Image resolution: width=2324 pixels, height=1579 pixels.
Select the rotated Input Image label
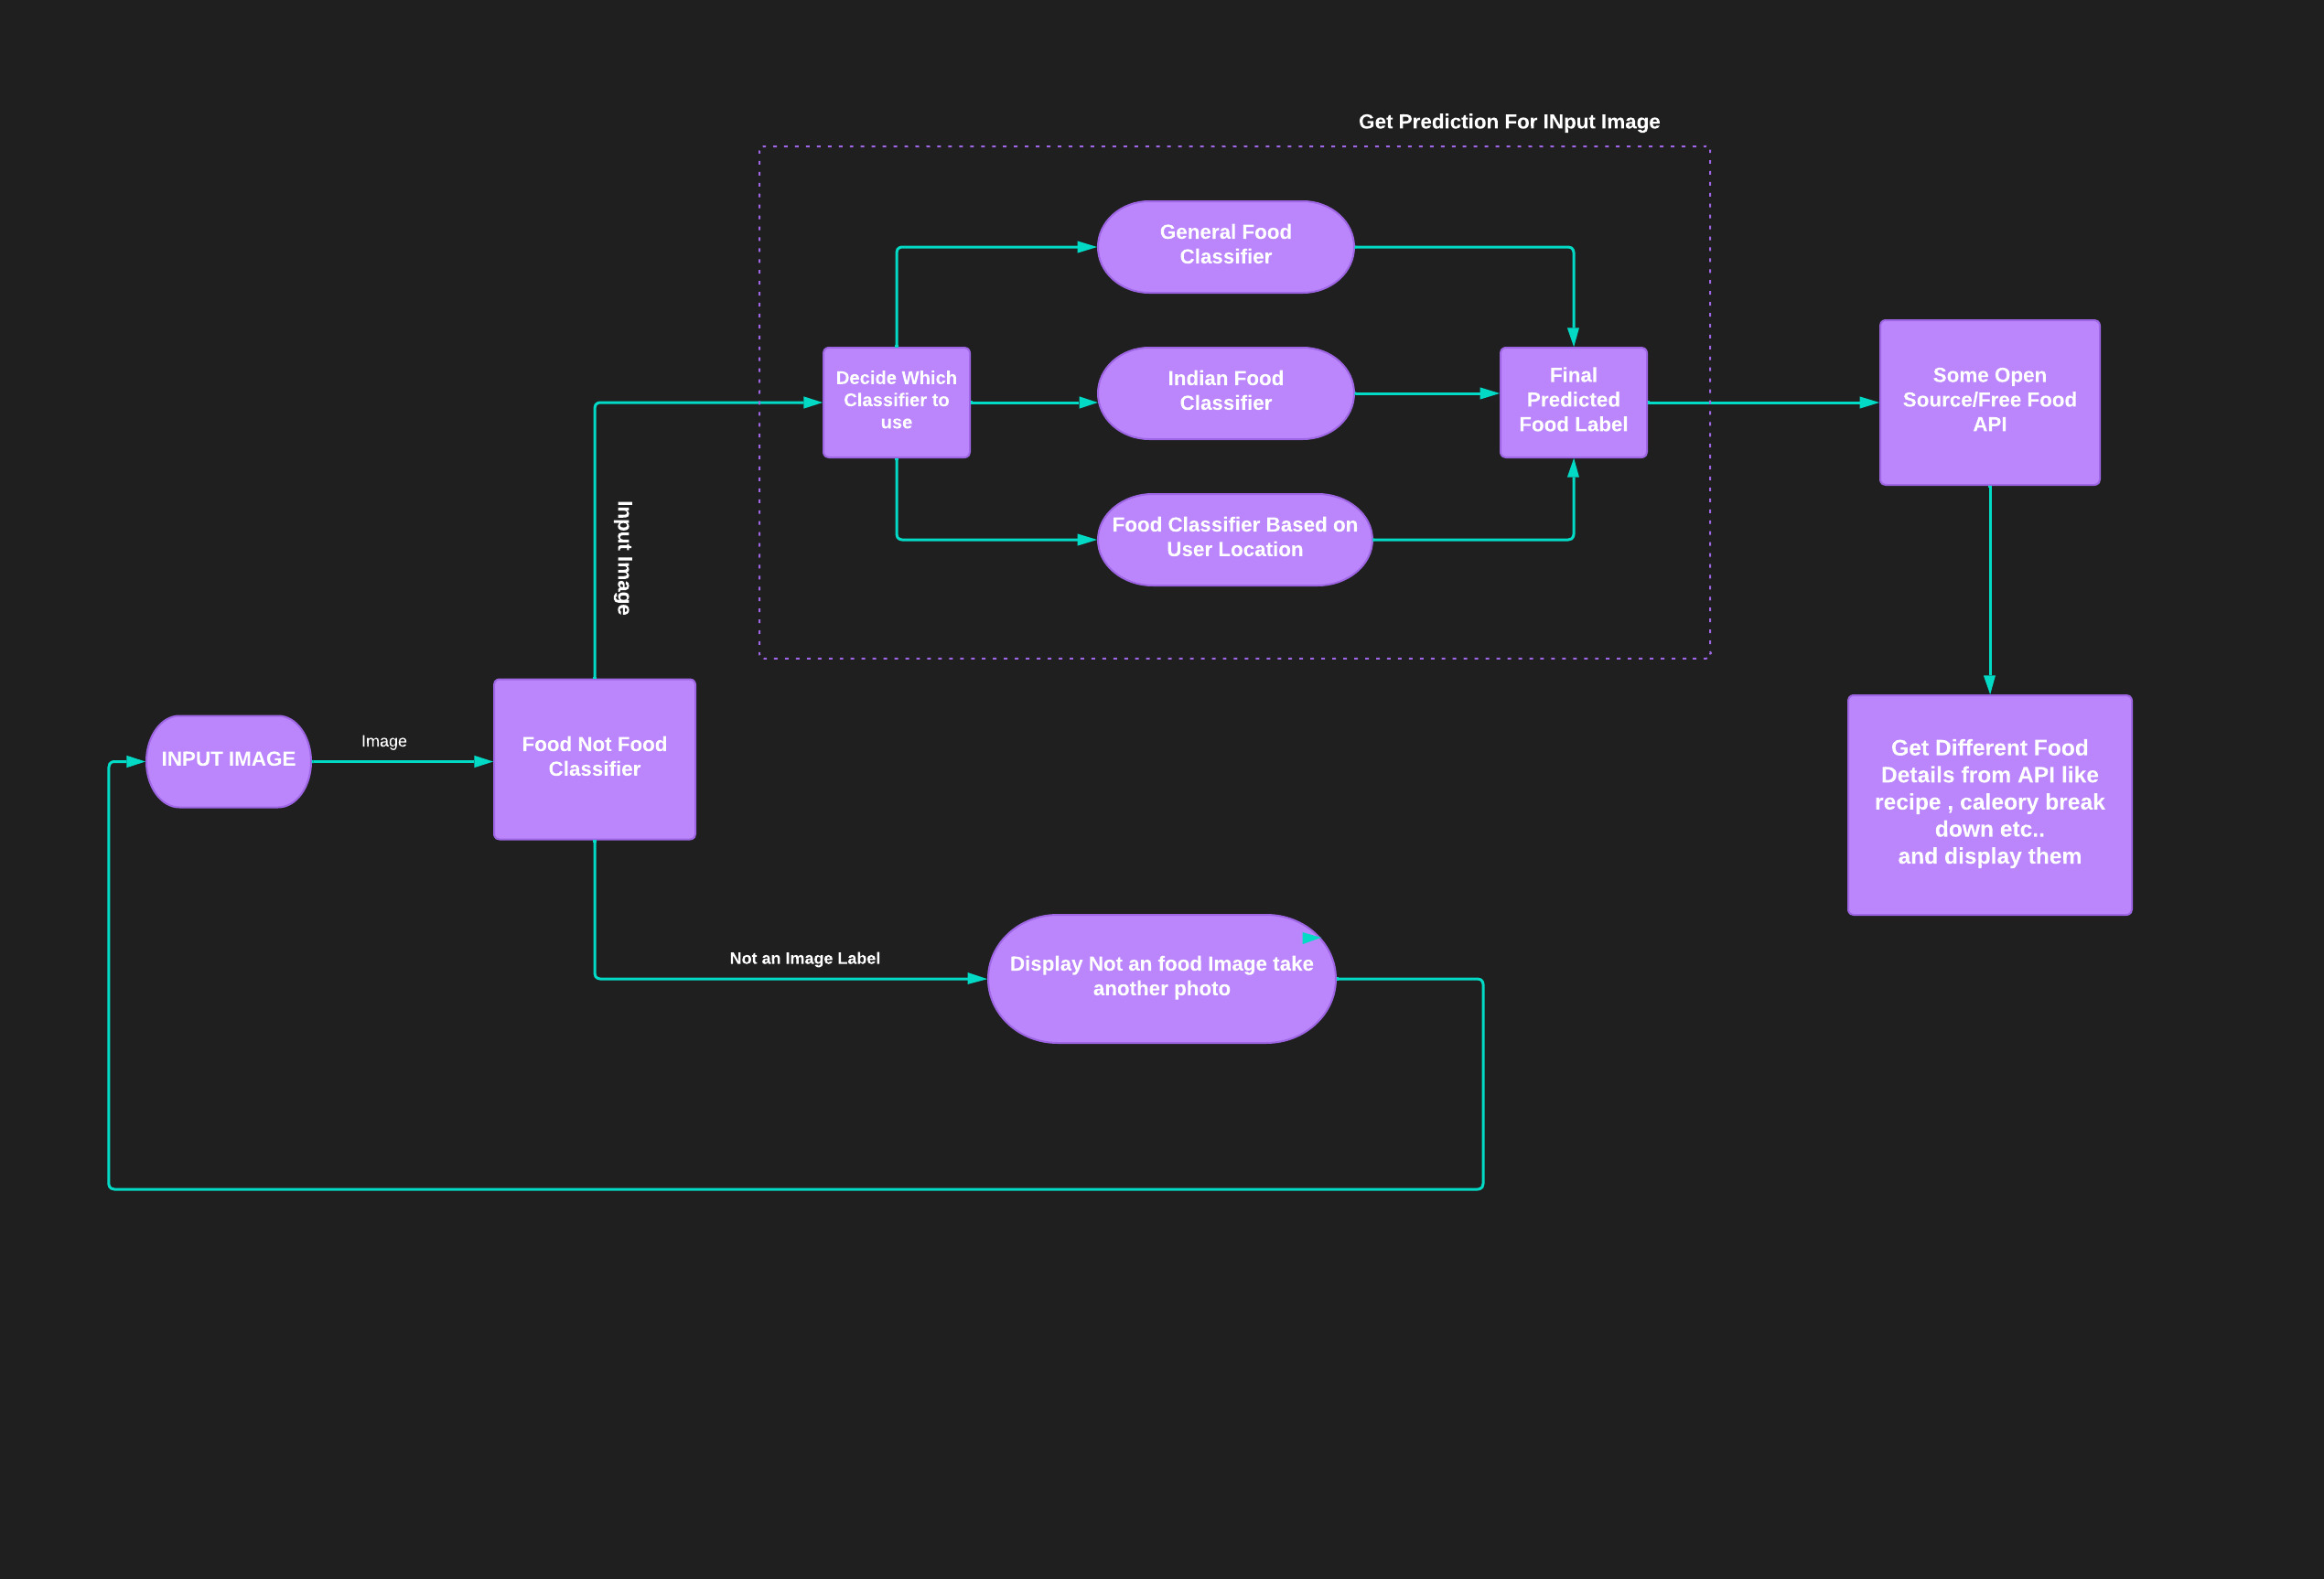pyautogui.click(x=624, y=557)
